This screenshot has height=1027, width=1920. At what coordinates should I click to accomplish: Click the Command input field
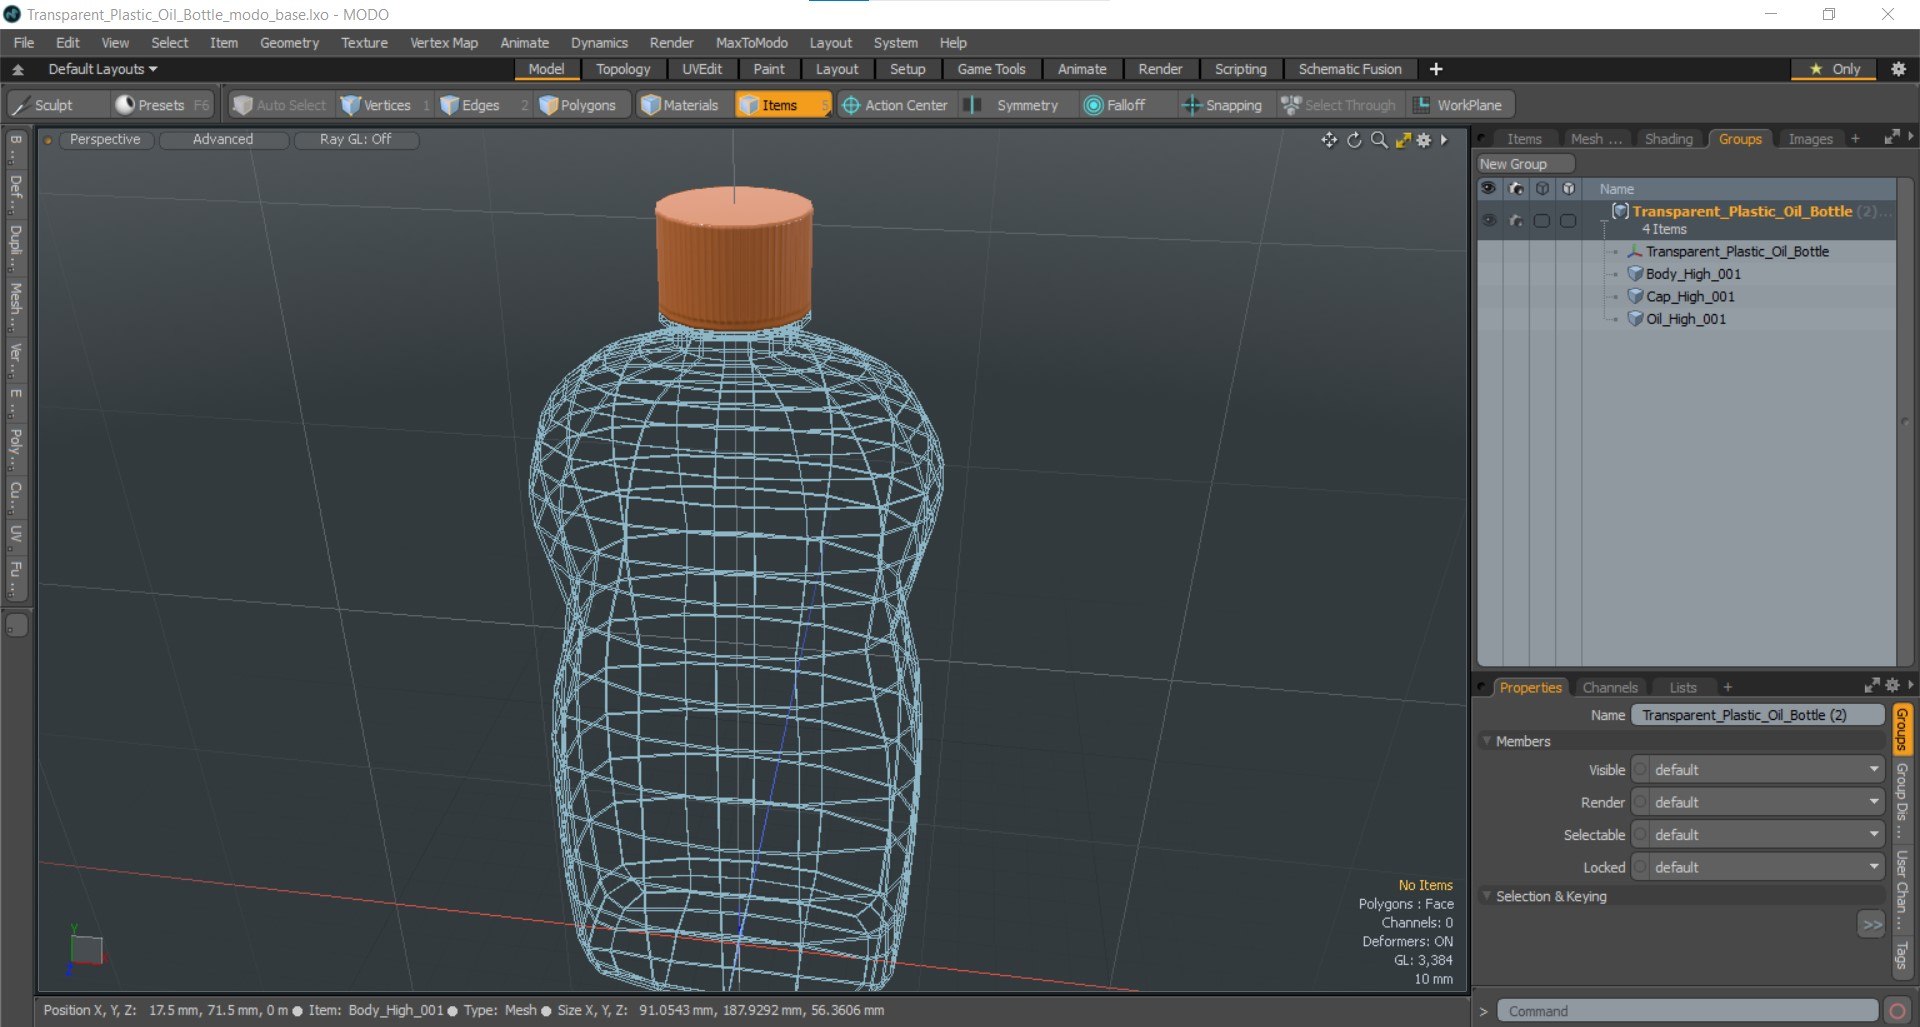[1687, 1011]
